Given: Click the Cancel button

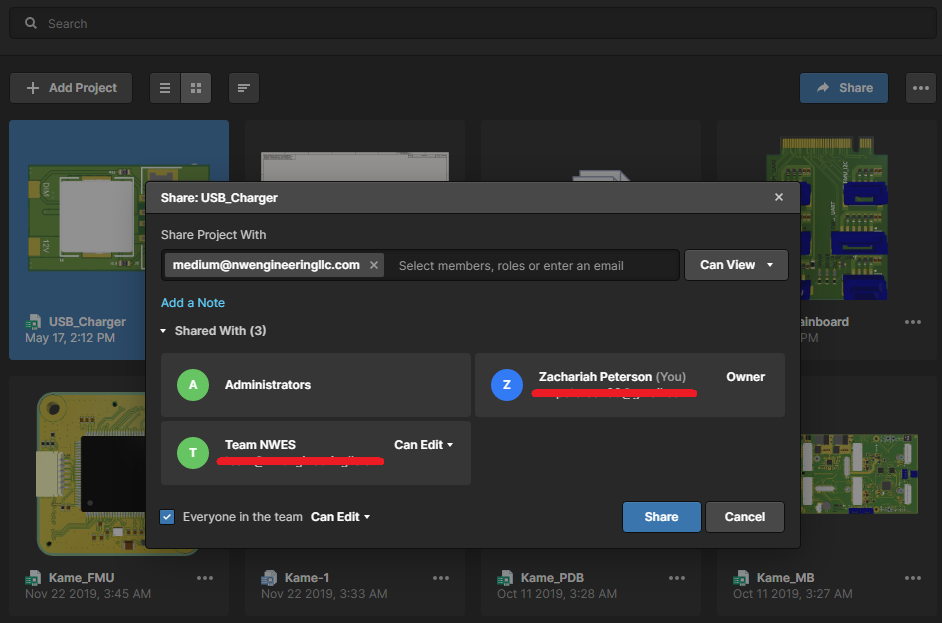Looking at the screenshot, I should [744, 517].
